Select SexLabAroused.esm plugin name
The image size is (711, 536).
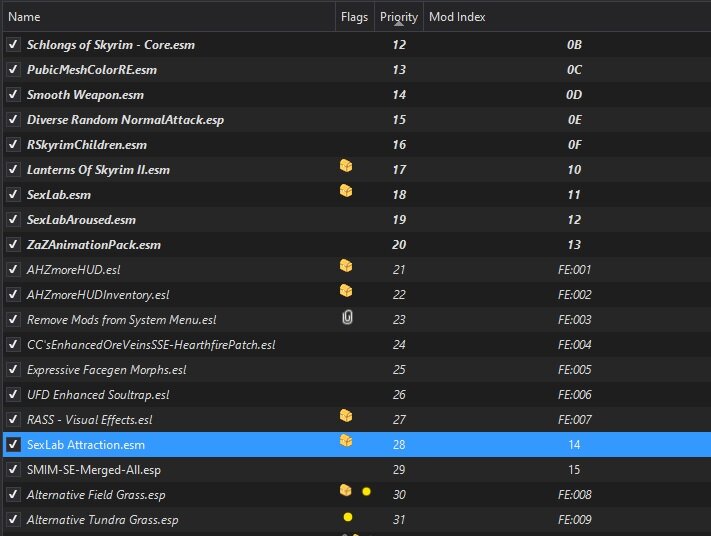coord(81,220)
